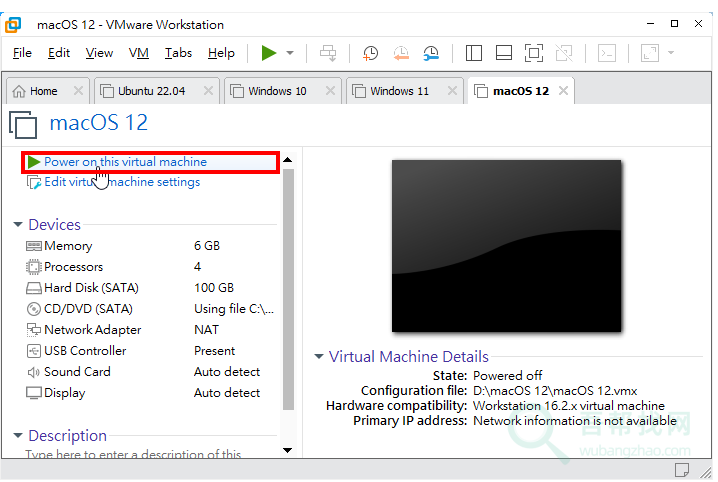Viewport: 718px width, 482px height.
Task: Click the large macOS 12 VM icon
Action: click(23, 125)
